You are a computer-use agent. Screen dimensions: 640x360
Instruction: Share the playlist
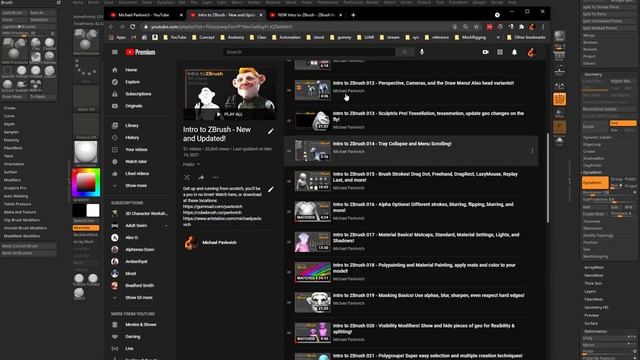201,177
